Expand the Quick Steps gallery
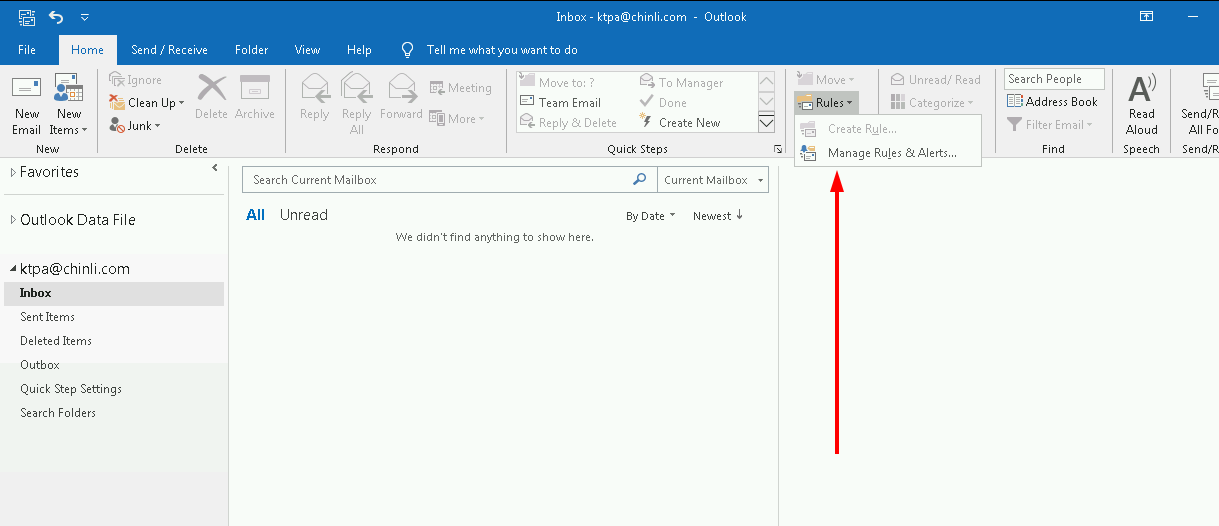Screen dimensions: 1219x526 tap(767, 123)
